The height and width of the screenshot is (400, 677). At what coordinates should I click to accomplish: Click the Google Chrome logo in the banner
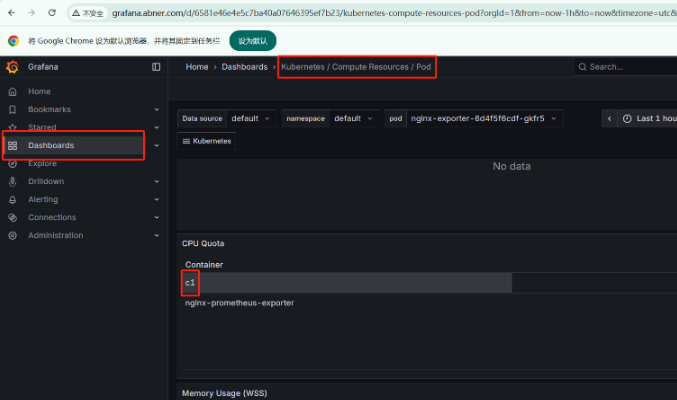pos(13,41)
